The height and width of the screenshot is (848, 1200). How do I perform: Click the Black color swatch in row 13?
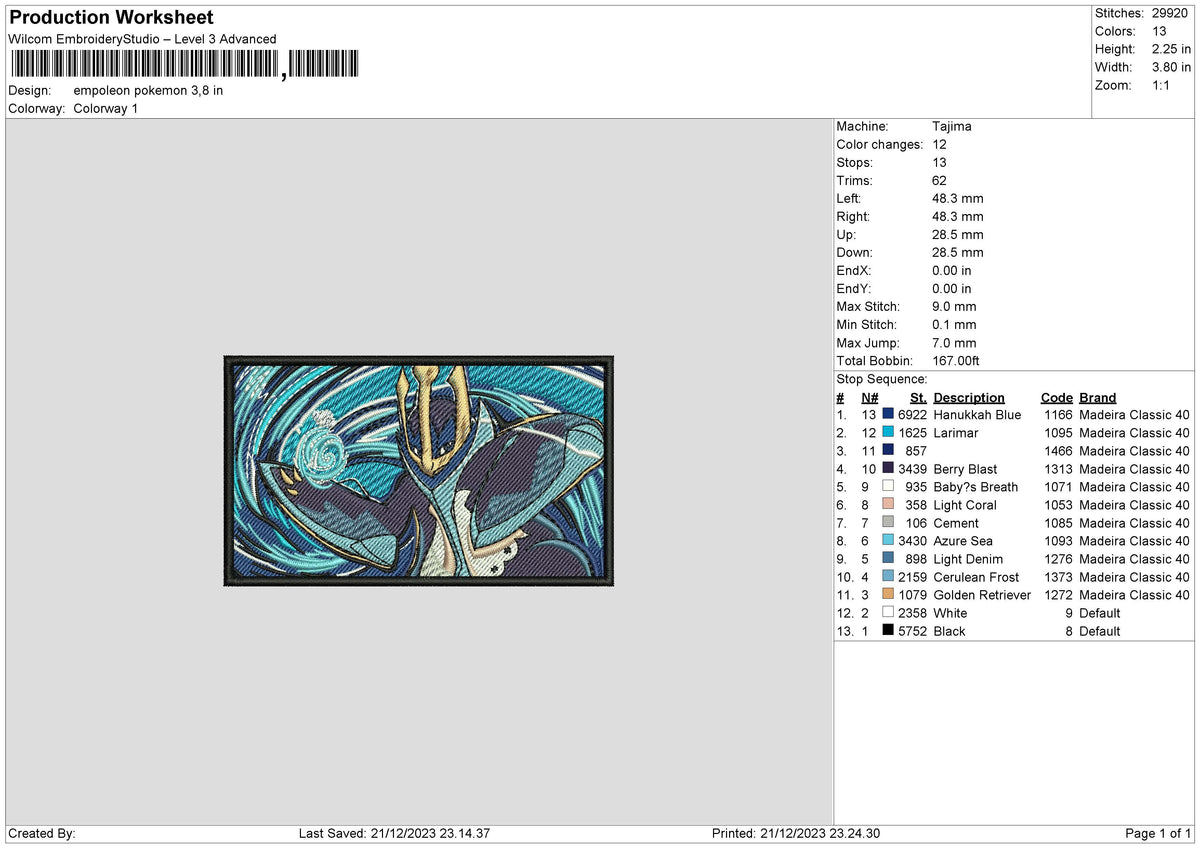coord(888,630)
